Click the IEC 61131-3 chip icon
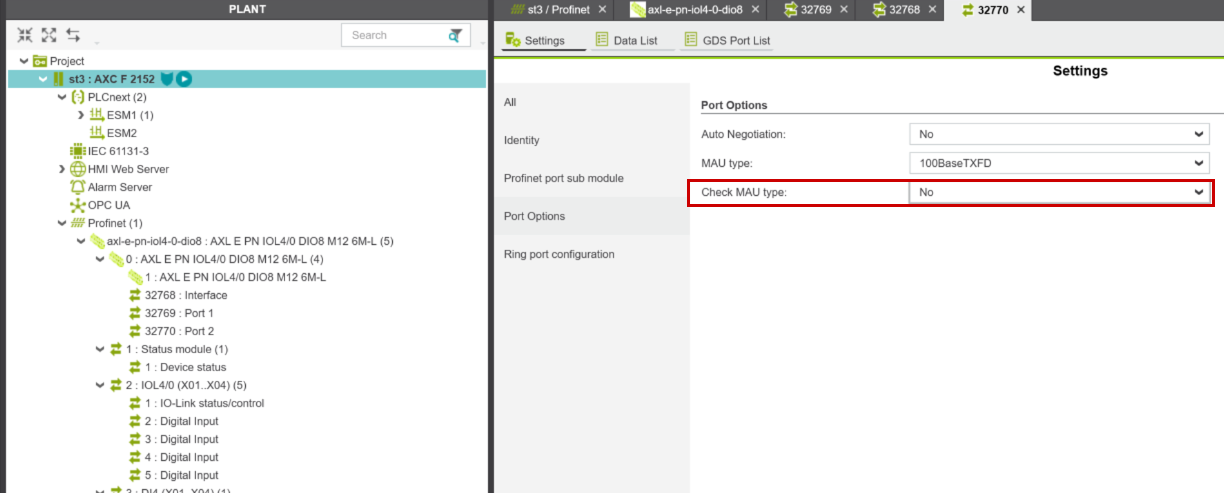The image size is (1224, 493). 78,151
